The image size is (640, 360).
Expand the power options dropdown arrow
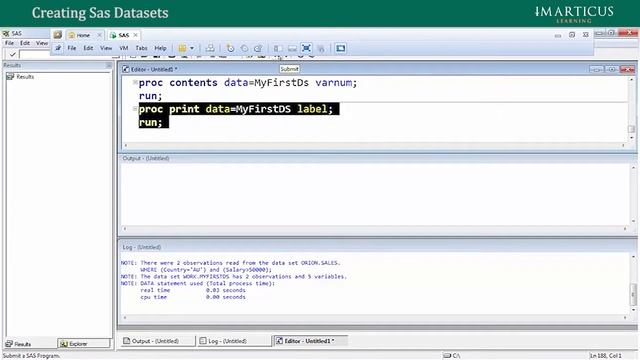(x=192, y=48)
